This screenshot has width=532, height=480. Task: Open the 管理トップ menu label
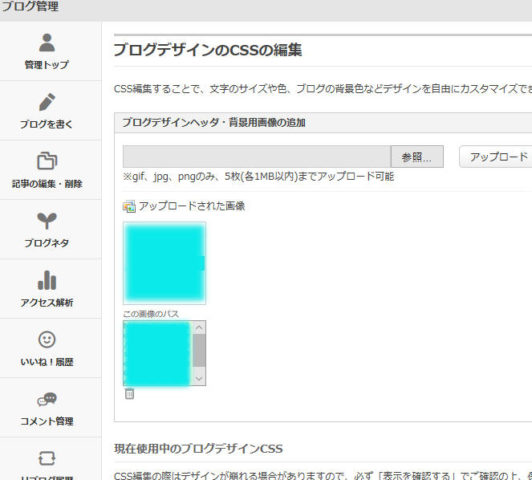[x=47, y=65]
